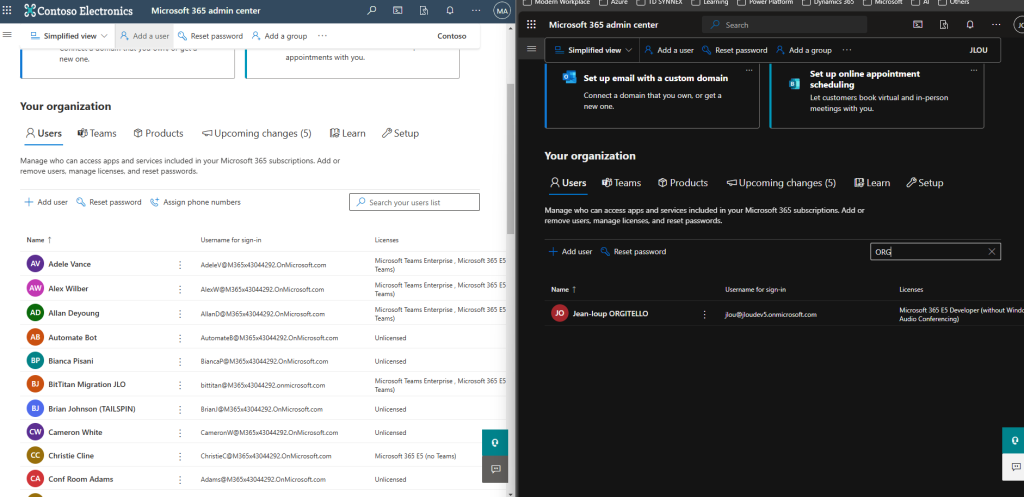Open Upcoming changes (5) tab in left window
The height and width of the screenshot is (497, 1024).
pos(257,133)
